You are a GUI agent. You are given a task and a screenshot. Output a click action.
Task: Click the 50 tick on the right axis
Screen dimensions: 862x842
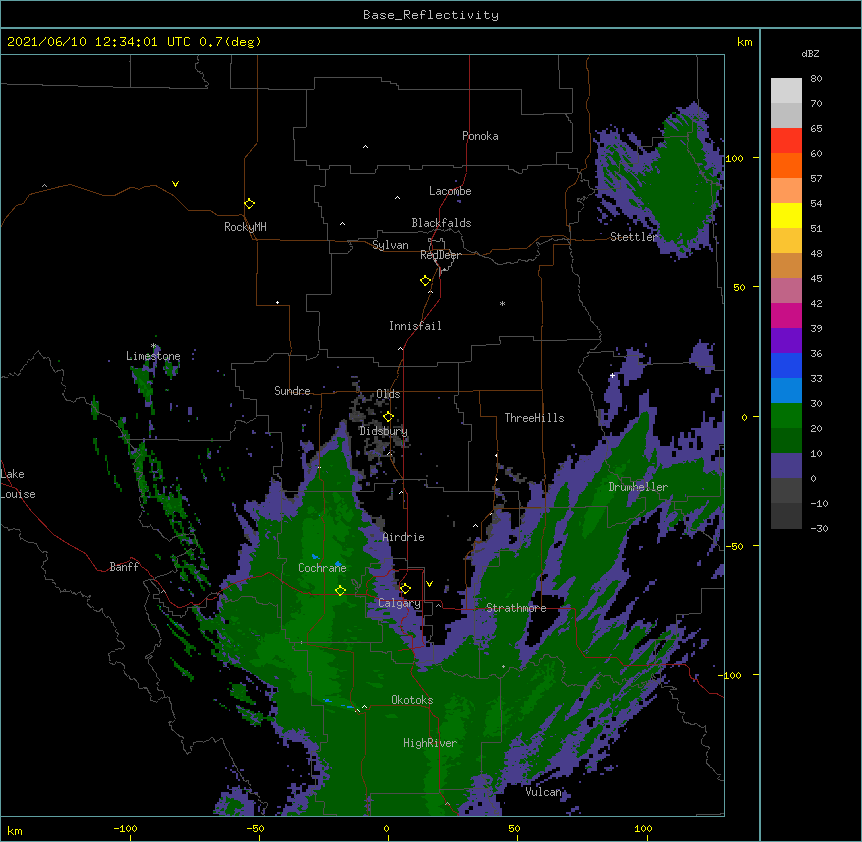pos(739,287)
